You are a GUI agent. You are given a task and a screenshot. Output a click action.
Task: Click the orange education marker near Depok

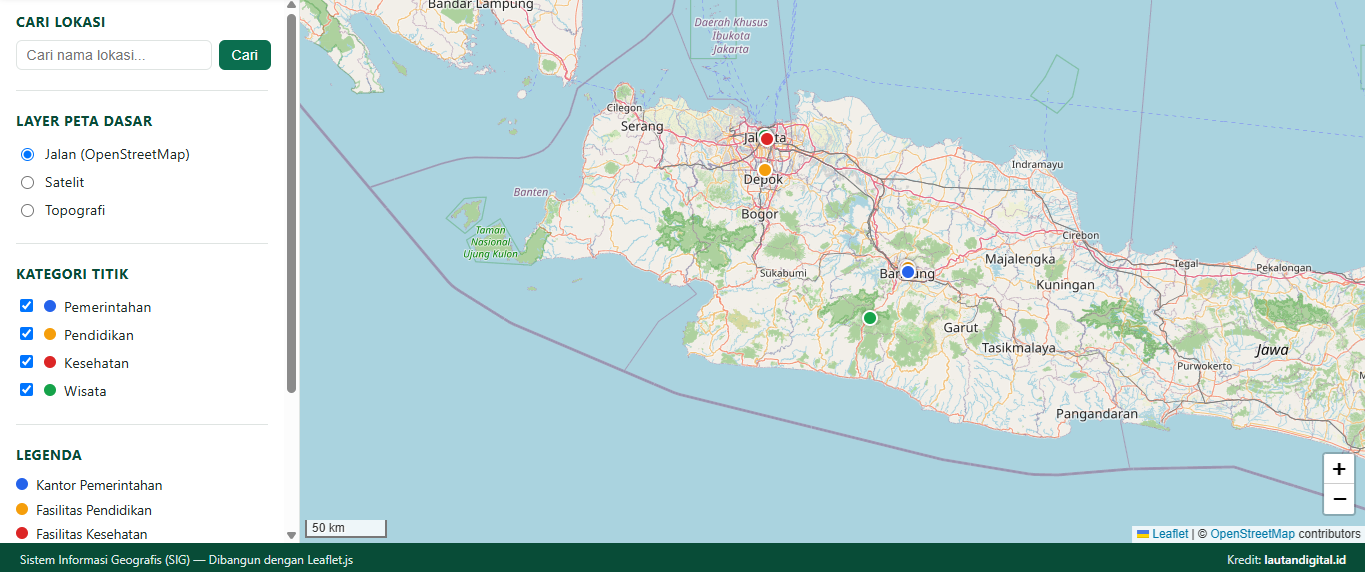[x=765, y=170]
